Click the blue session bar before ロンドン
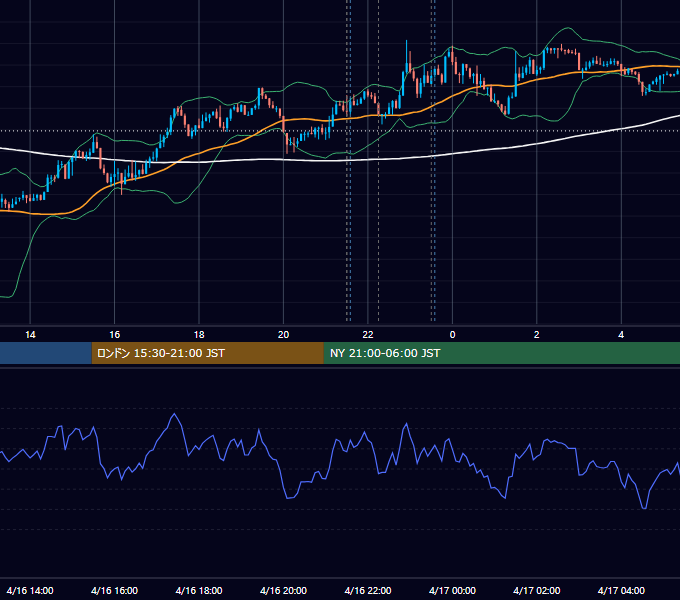680x600 pixels. point(46,353)
